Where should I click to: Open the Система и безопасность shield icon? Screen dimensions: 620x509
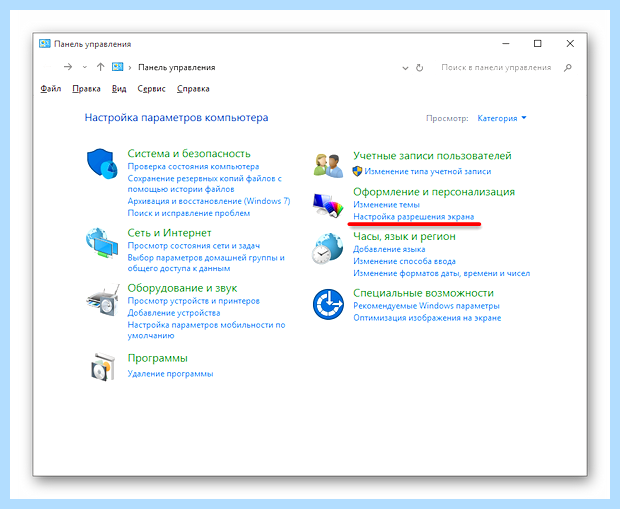pos(102,164)
